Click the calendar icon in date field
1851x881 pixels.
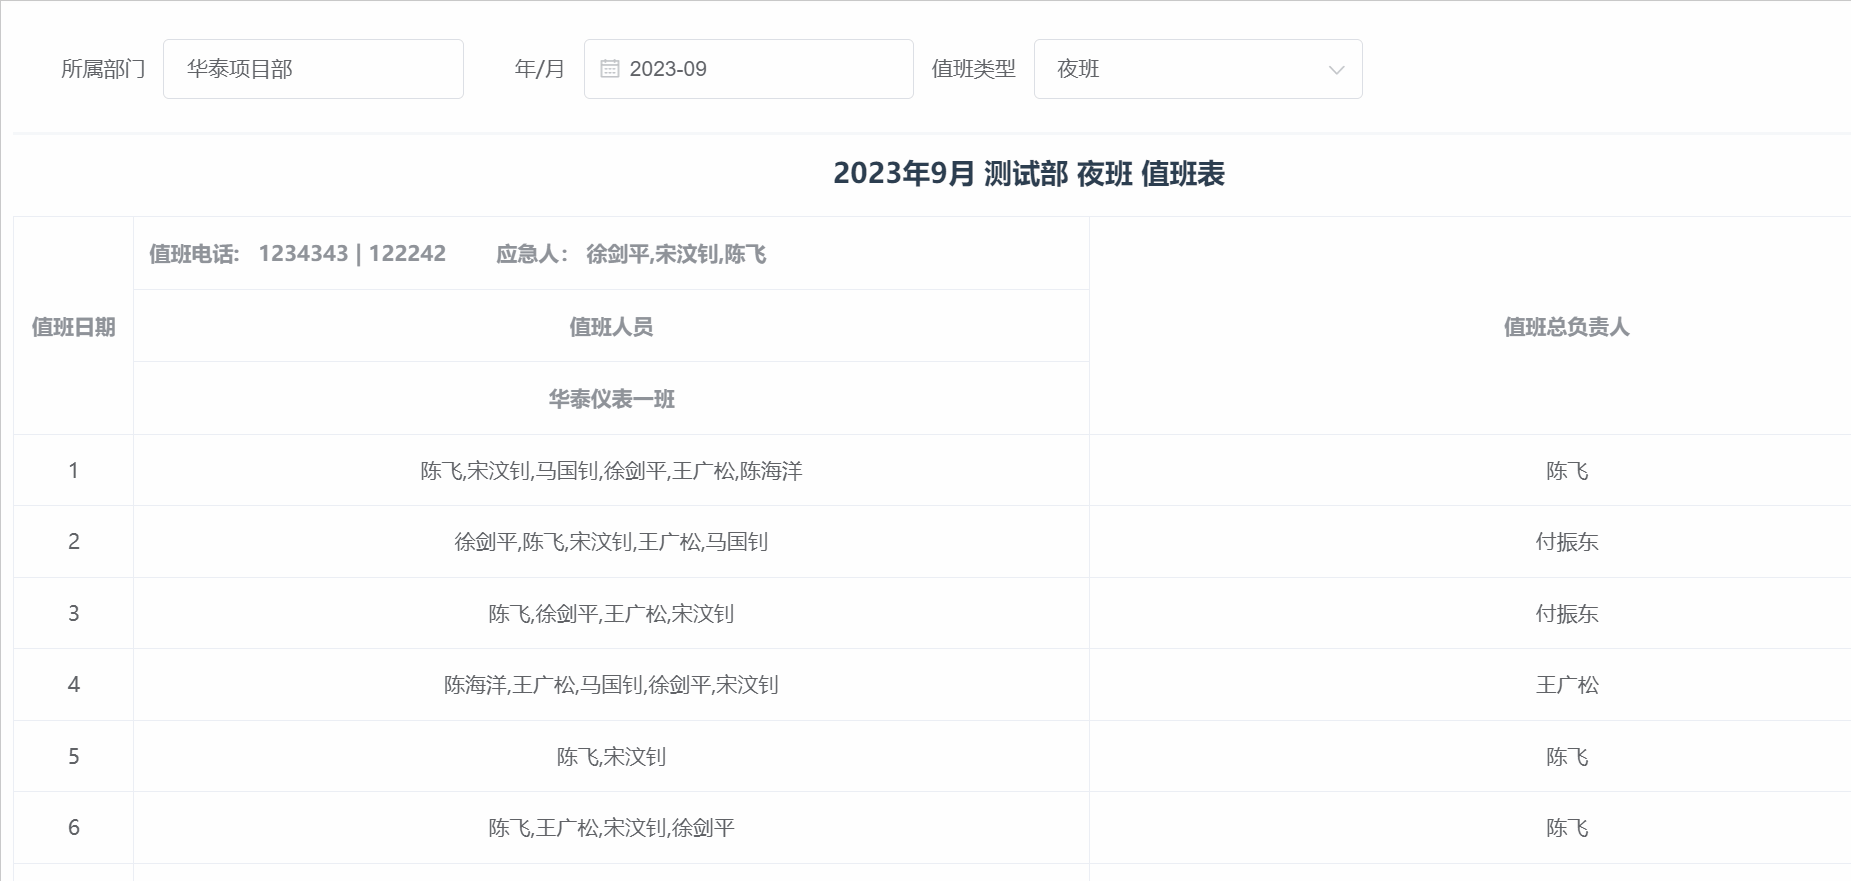pos(610,69)
